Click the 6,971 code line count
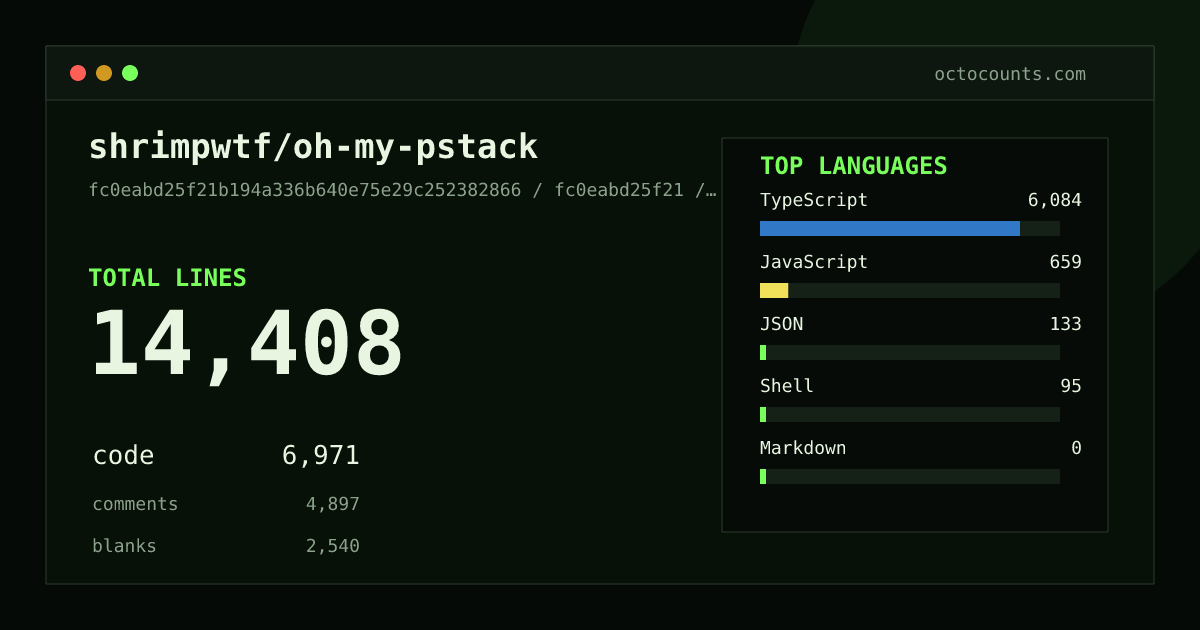This screenshot has height=630, width=1200. (320, 456)
